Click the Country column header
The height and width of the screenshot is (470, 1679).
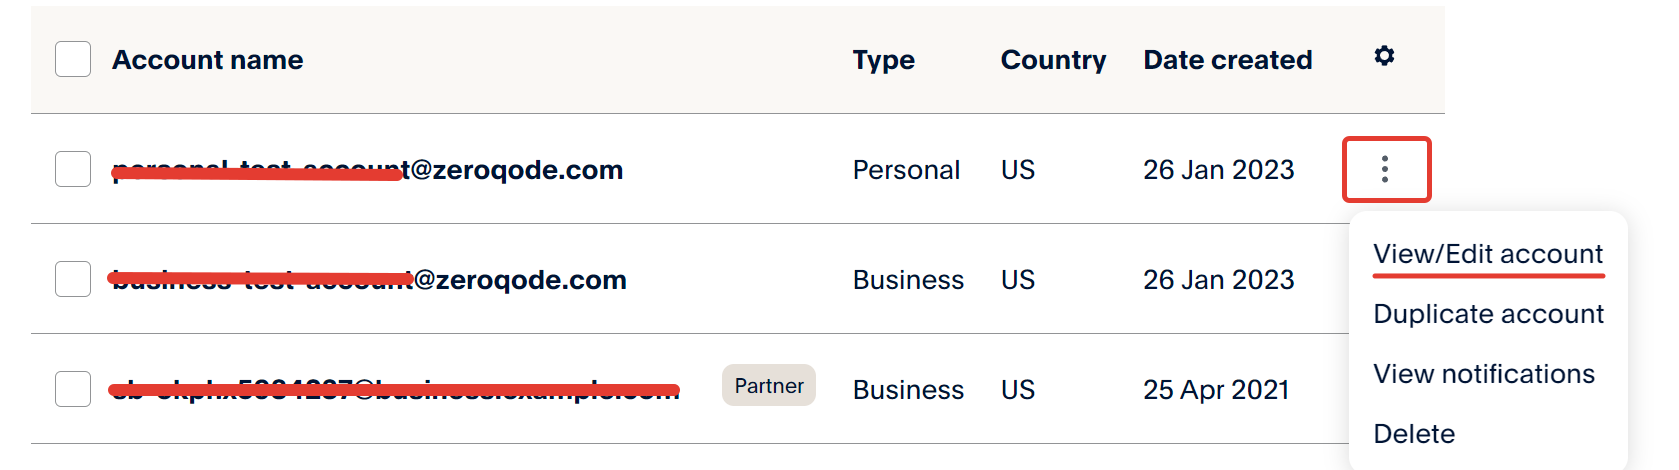[x=1053, y=60]
